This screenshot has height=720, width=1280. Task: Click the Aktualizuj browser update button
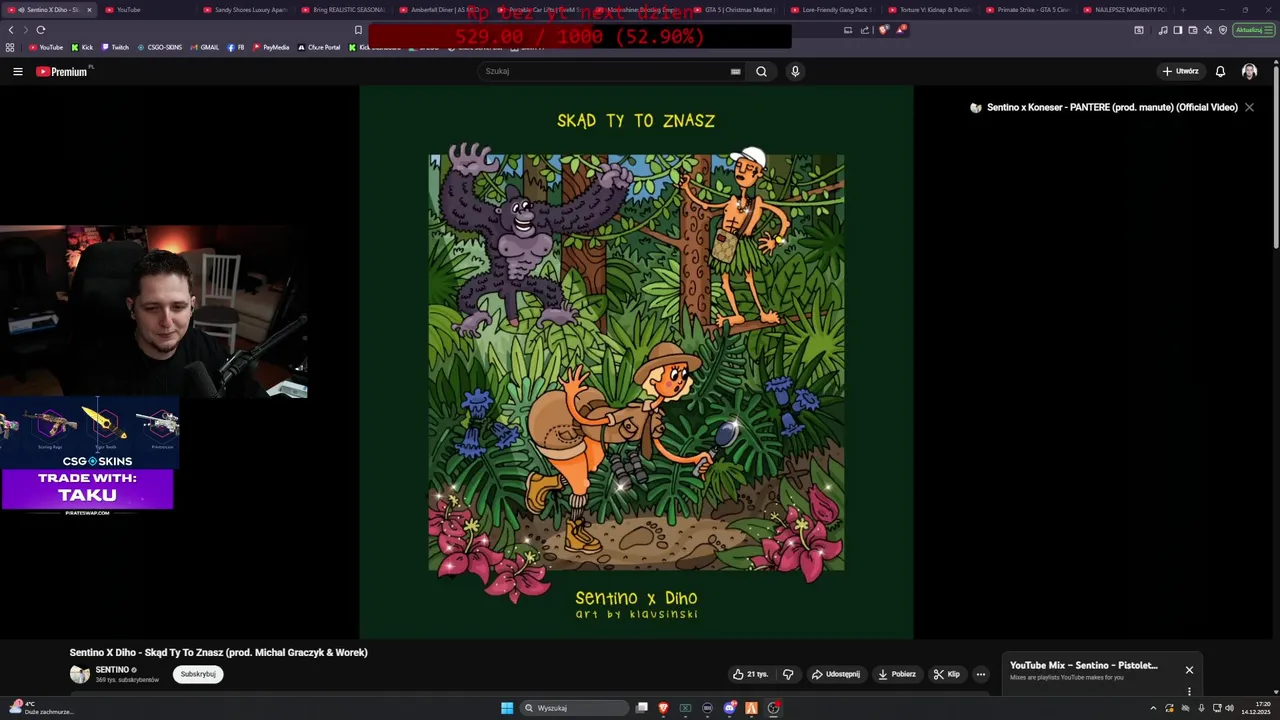(1253, 30)
